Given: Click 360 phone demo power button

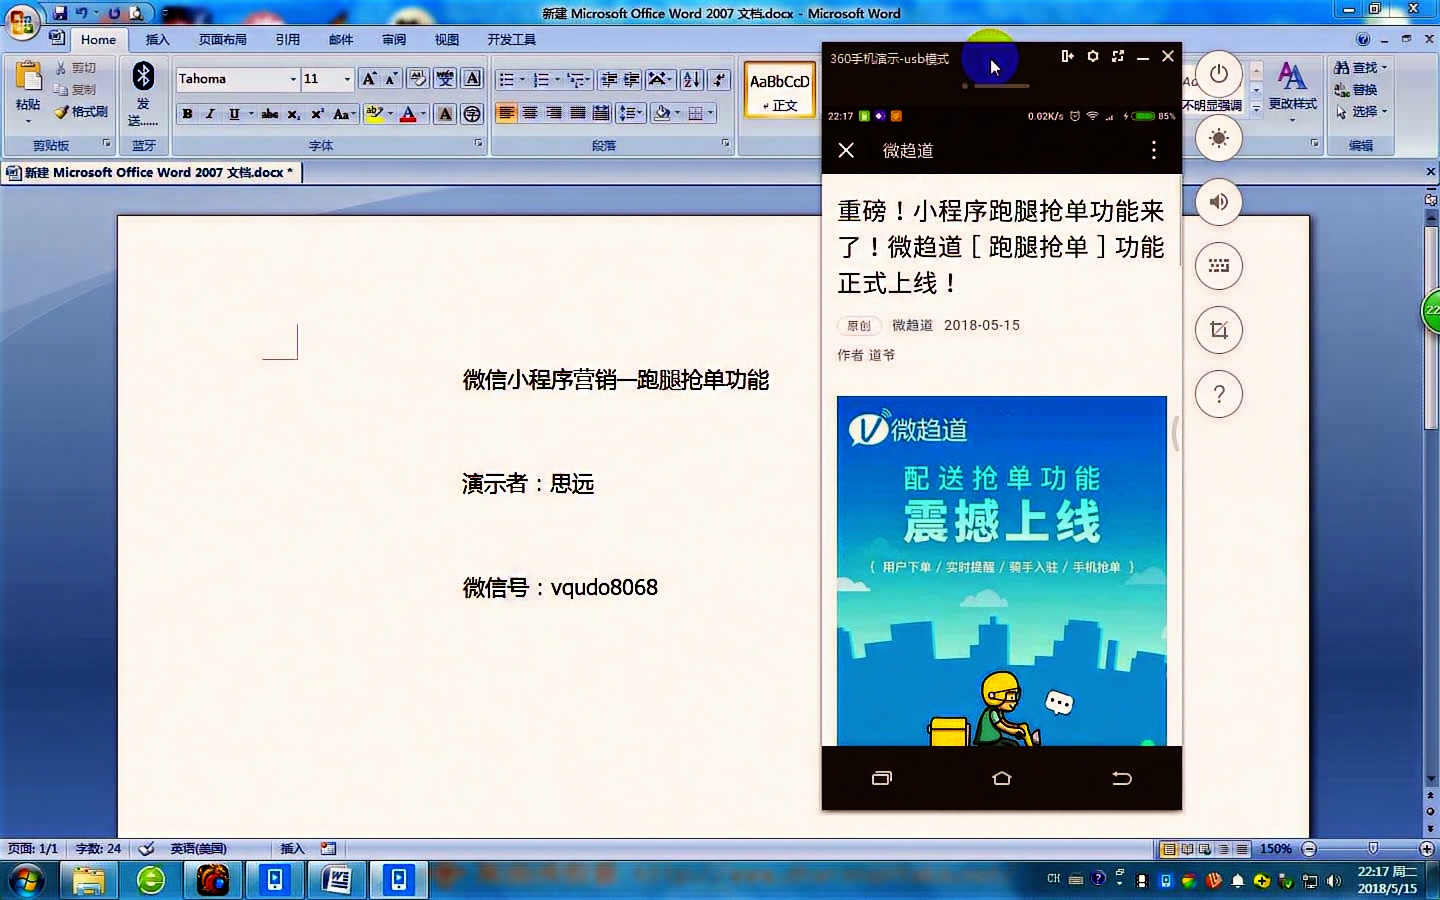Looking at the screenshot, I should coord(1219,74).
